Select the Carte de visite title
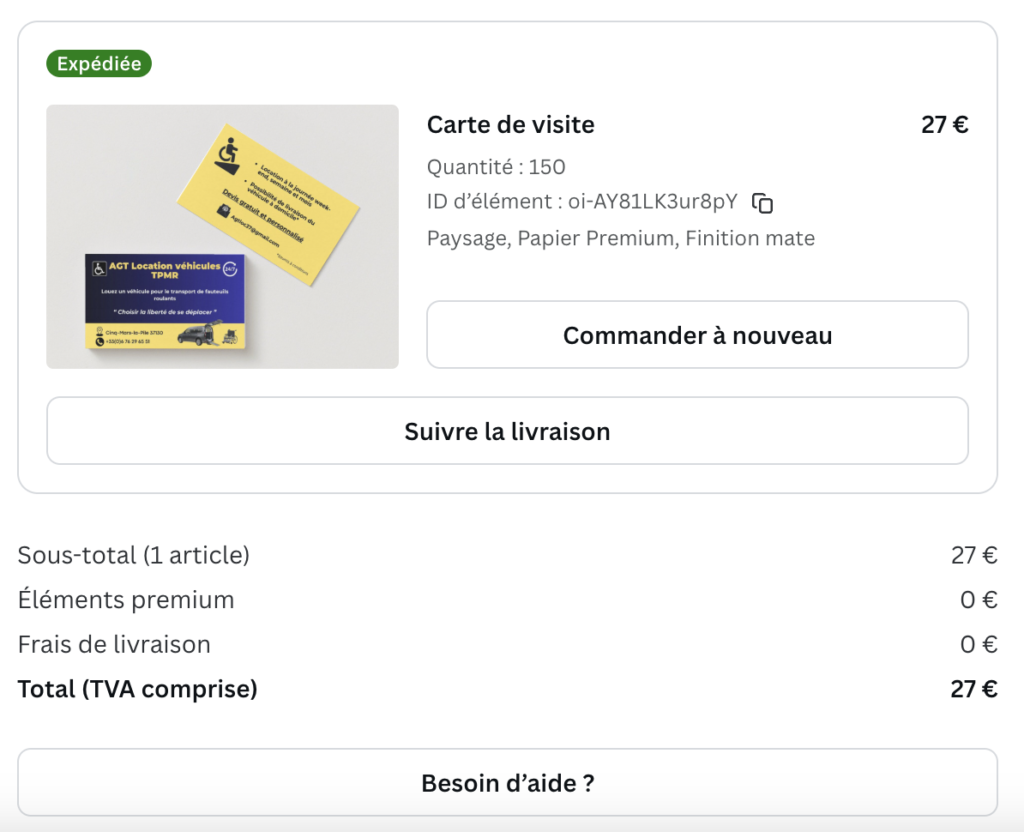This screenshot has height=832, width=1024. [x=511, y=125]
